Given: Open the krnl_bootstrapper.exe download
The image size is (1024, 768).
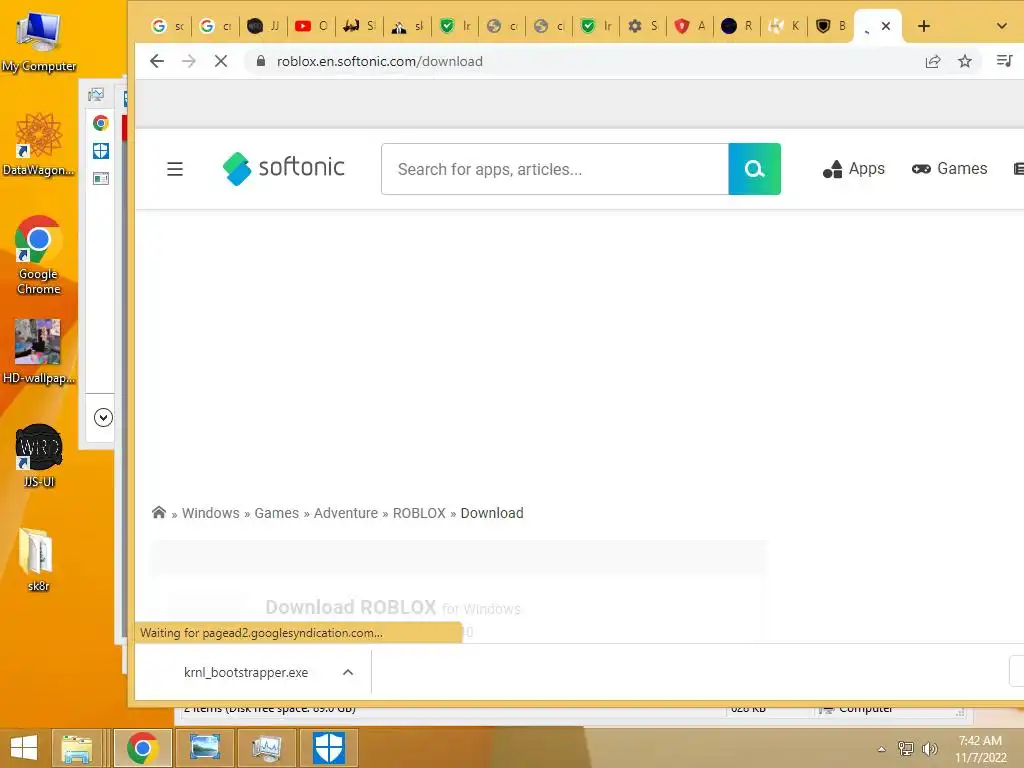Looking at the screenshot, I should point(246,673).
